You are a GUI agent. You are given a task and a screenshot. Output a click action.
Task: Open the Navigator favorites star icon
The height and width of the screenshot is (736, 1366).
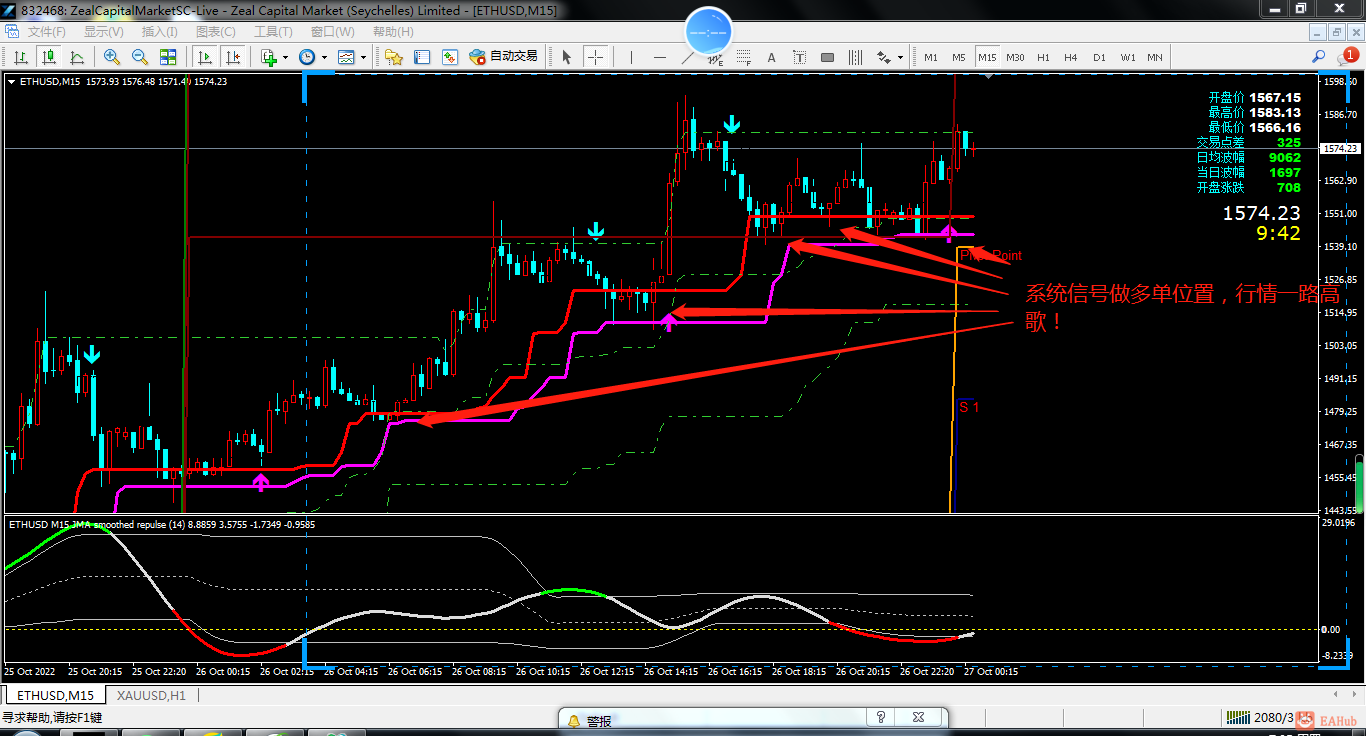click(x=393, y=57)
